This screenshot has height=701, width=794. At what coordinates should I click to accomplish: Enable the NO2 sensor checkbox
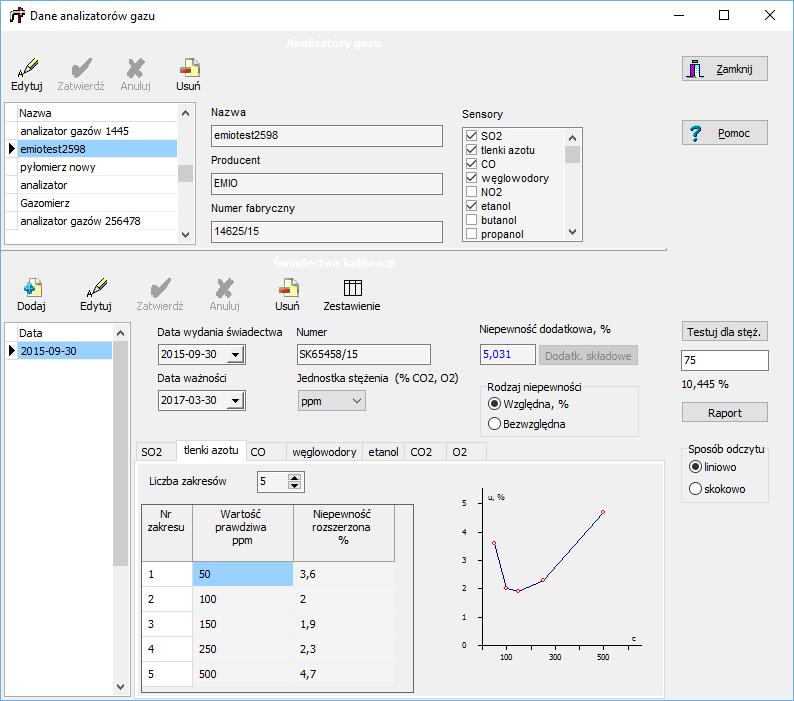[x=471, y=192]
